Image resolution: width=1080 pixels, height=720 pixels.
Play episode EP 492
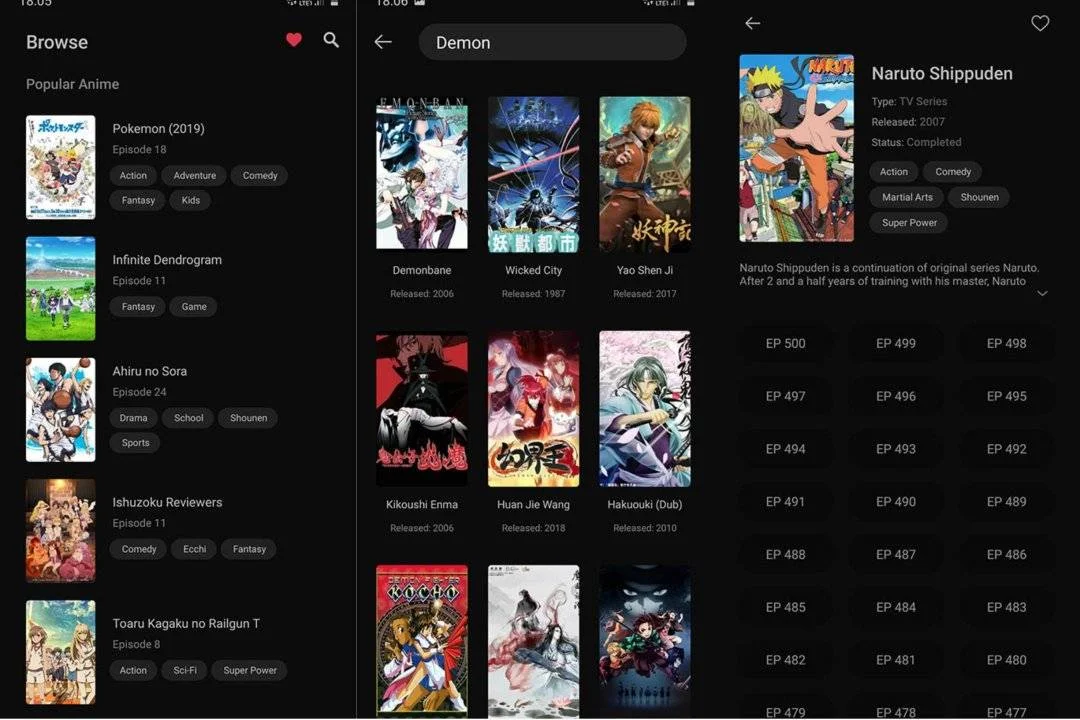[1006, 449]
